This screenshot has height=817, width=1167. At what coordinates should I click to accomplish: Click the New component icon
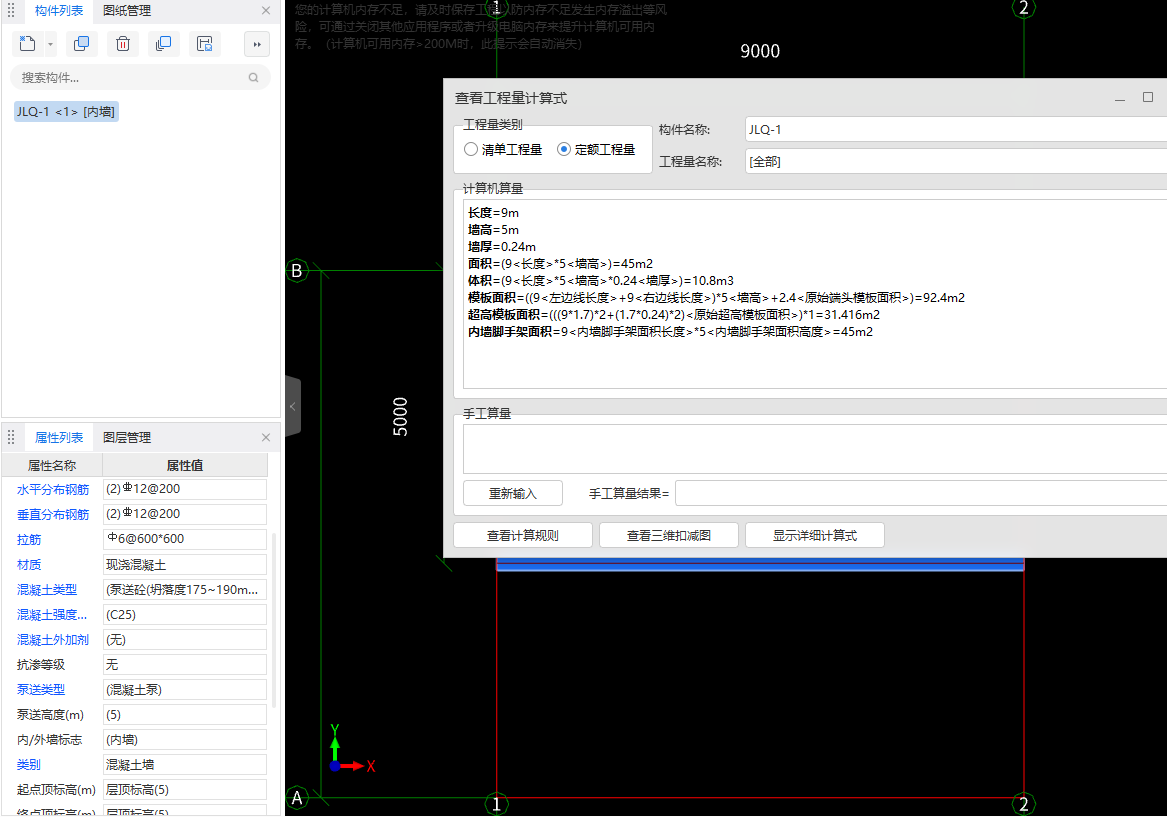(28, 44)
